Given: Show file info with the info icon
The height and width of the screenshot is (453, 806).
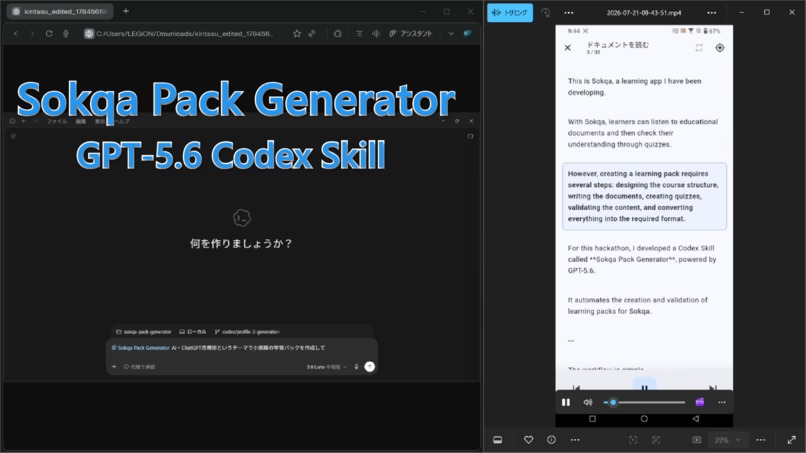Looking at the screenshot, I should [x=552, y=440].
